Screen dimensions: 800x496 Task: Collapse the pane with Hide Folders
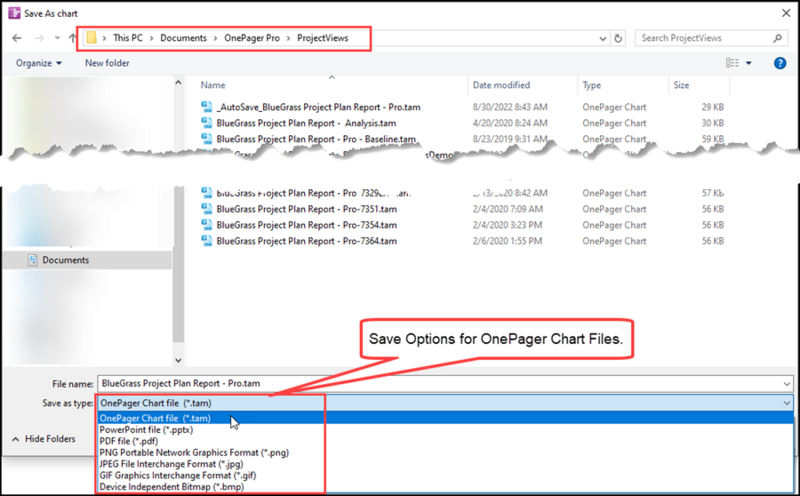44,439
